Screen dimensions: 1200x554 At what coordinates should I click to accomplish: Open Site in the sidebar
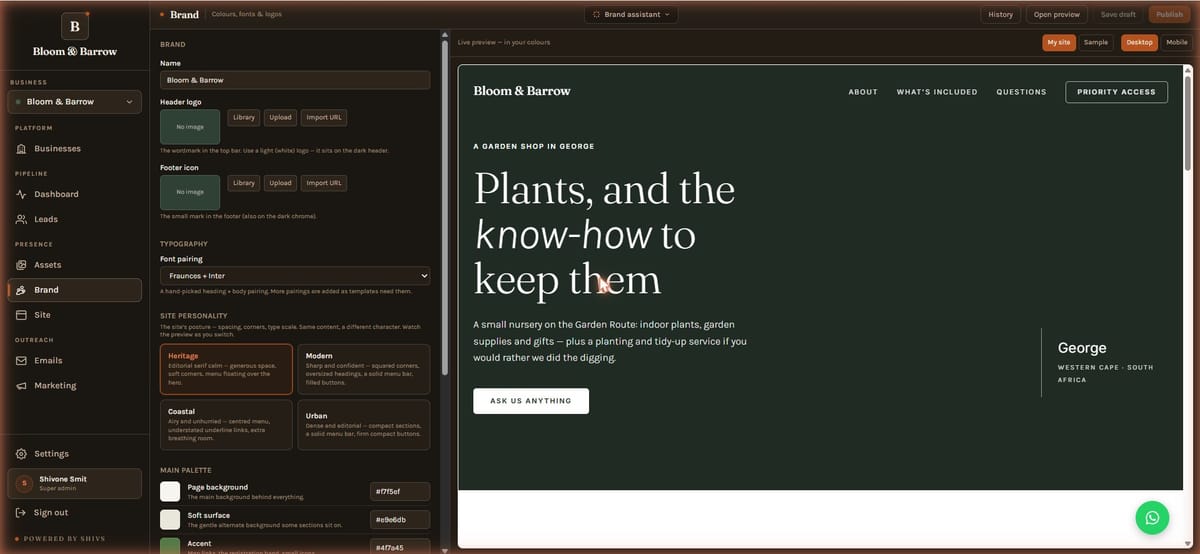tap(74, 315)
